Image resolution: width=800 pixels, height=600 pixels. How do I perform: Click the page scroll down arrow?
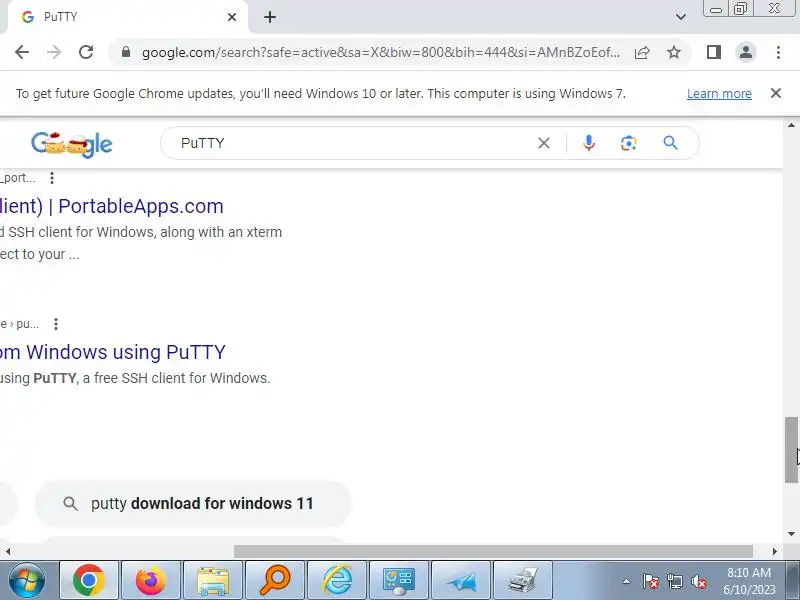[791, 534]
